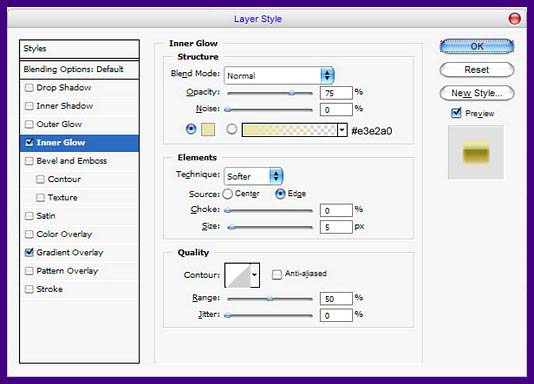Open the Contour picker arrow
The height and width of the screenshot is (384, 534).
(x=254, y=275)
